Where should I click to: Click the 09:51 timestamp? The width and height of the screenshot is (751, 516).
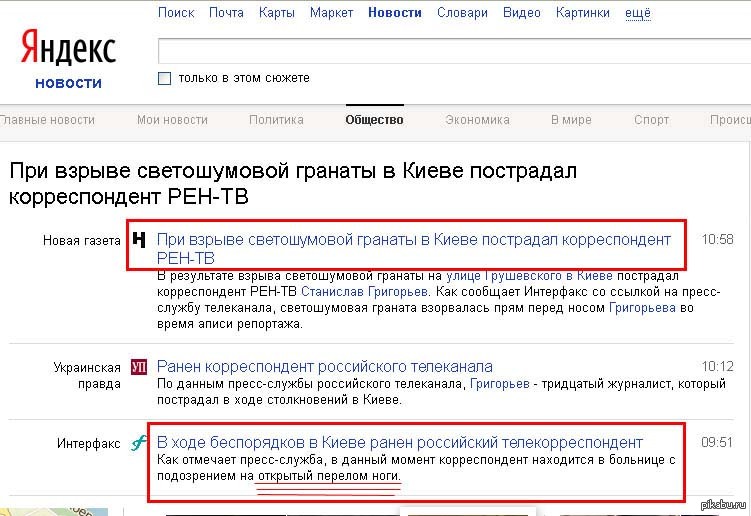717,442
